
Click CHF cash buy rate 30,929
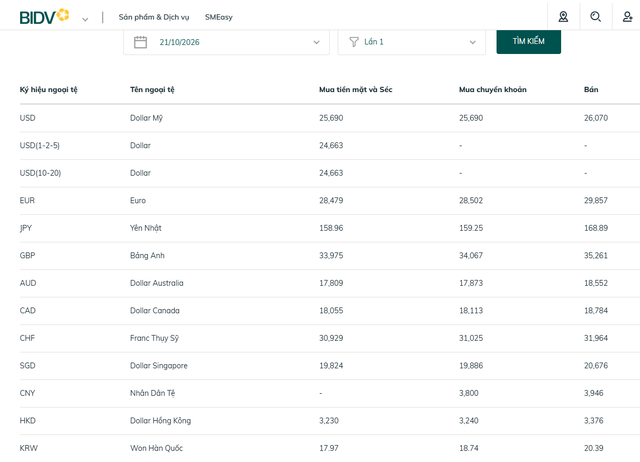pos(331,338)
